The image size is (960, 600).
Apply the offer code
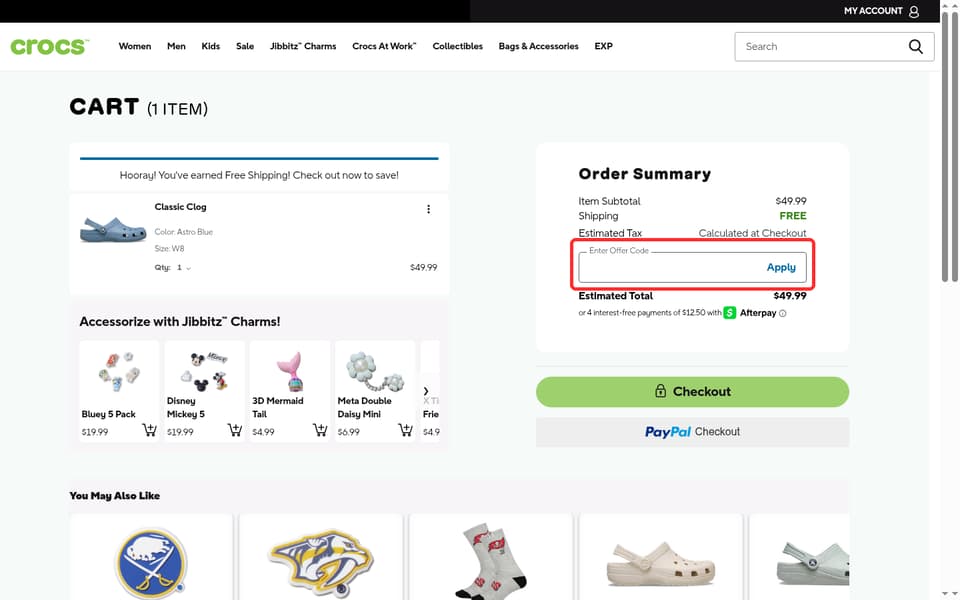click(781, 268)
